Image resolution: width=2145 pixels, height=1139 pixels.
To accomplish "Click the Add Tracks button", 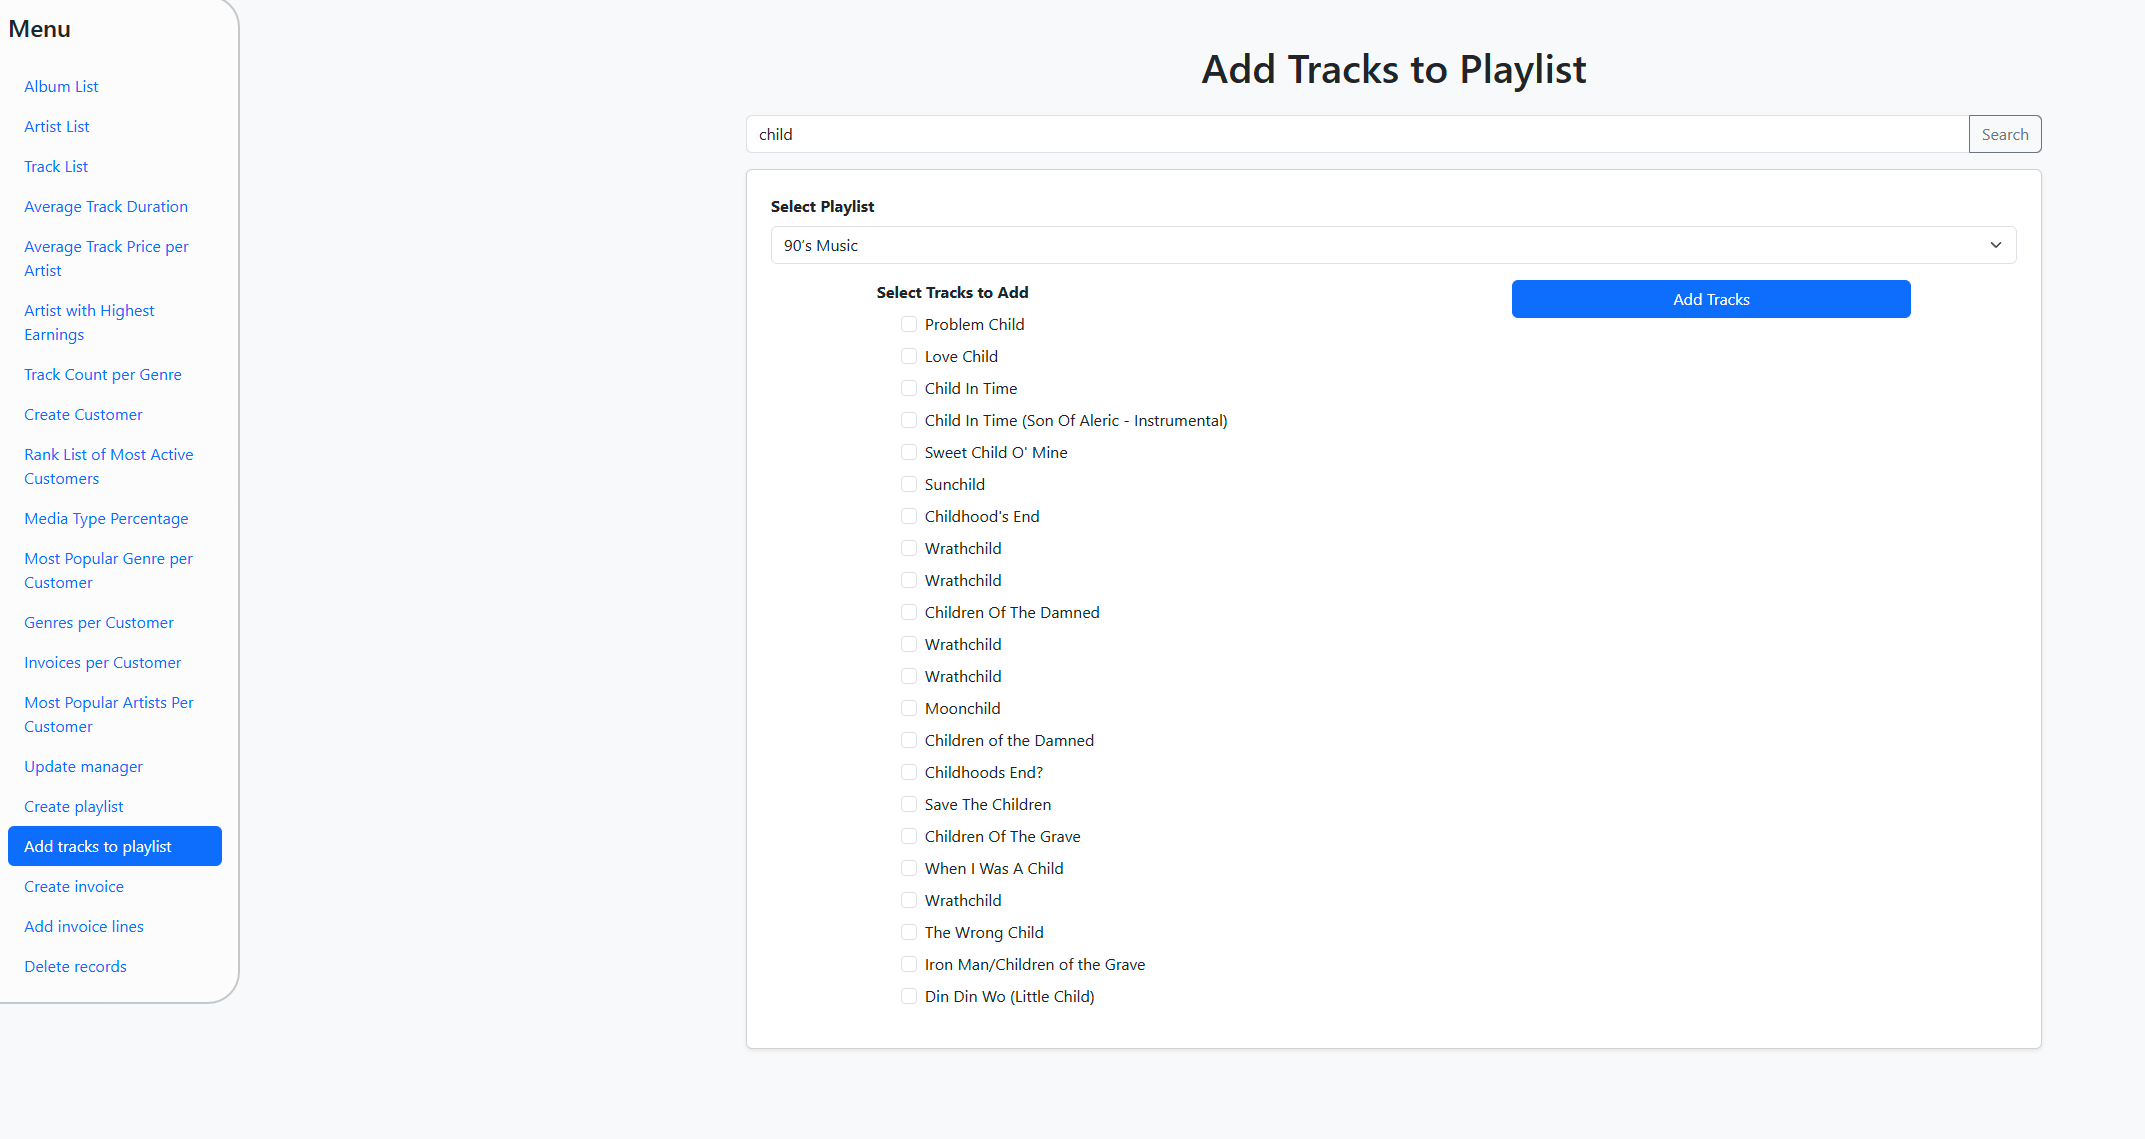I will [x=1710, y=299].
